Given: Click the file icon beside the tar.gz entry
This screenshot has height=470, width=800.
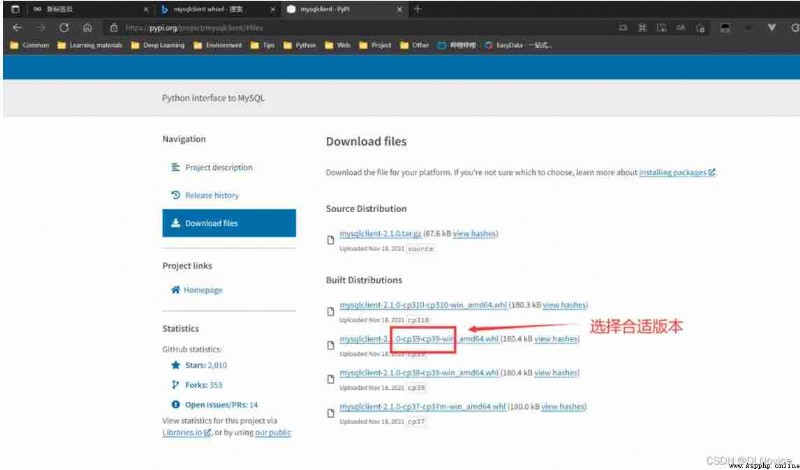Looking at the screenshot, I should tap(331, 240).
